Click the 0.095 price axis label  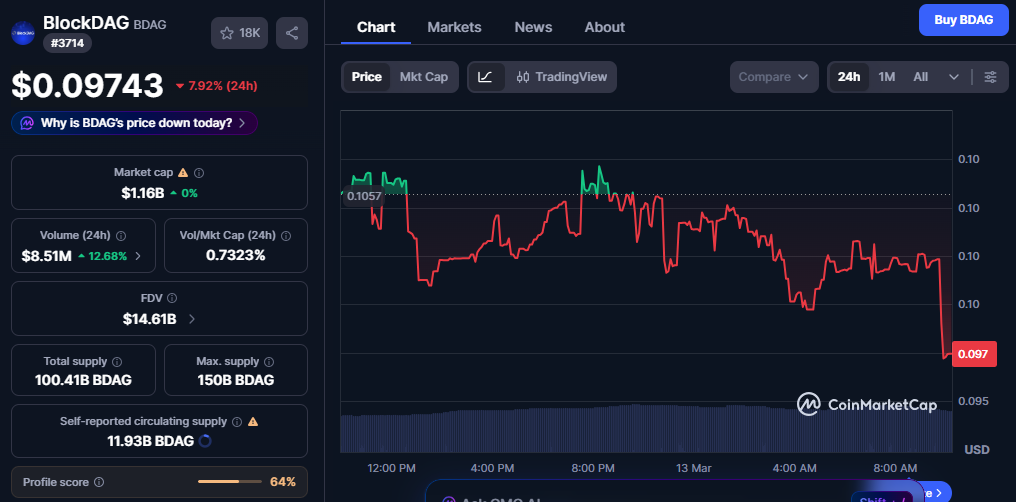pyautogui.click(x=974, y=401)
